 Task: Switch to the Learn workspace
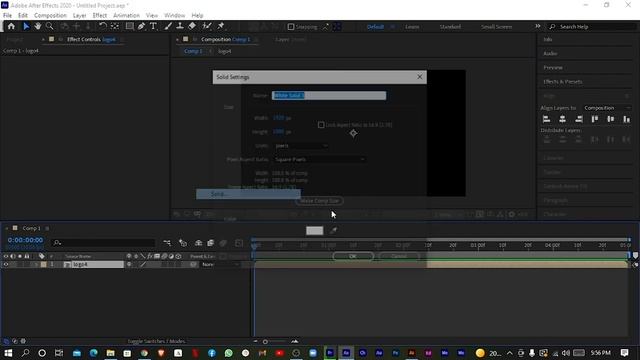412,27
